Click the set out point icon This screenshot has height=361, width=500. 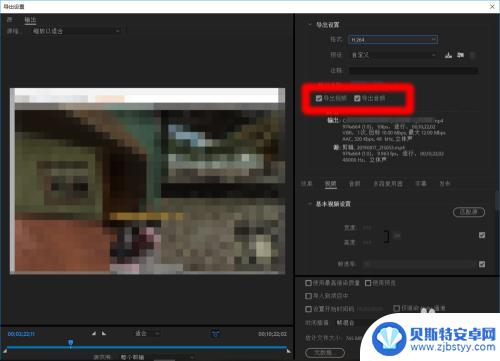(104, 333)
